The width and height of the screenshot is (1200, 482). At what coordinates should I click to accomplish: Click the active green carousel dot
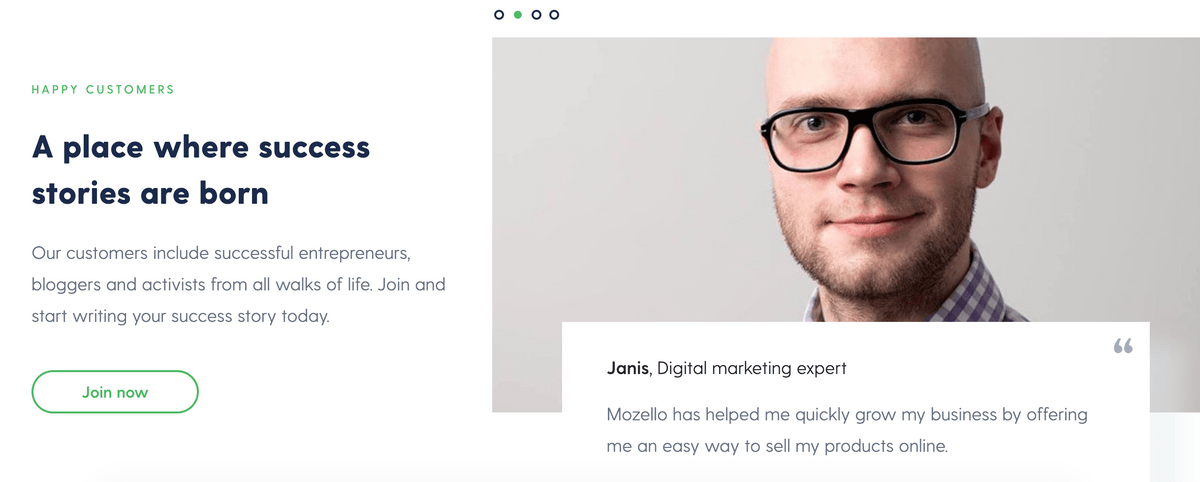517,14
